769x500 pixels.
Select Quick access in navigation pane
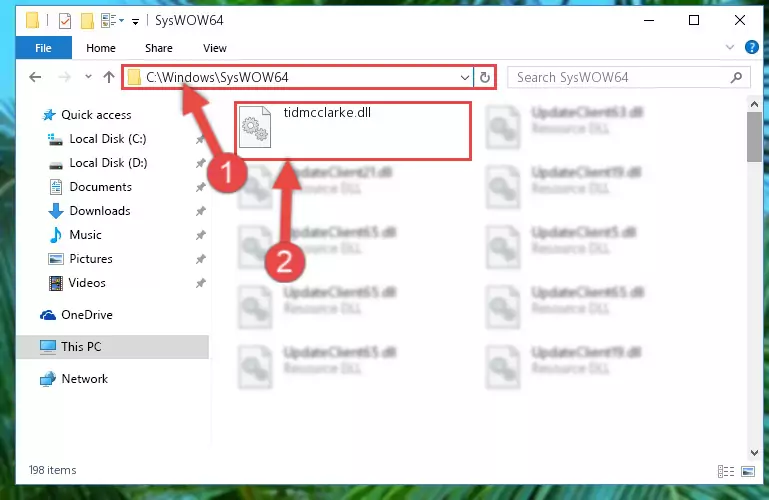[x=96, y=115]
